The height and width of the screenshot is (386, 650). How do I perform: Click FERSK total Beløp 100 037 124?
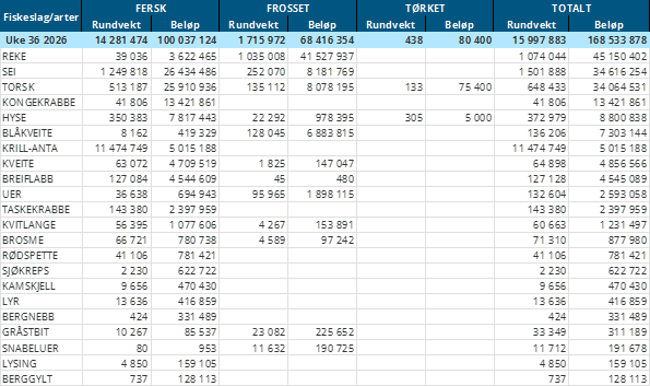187,40
